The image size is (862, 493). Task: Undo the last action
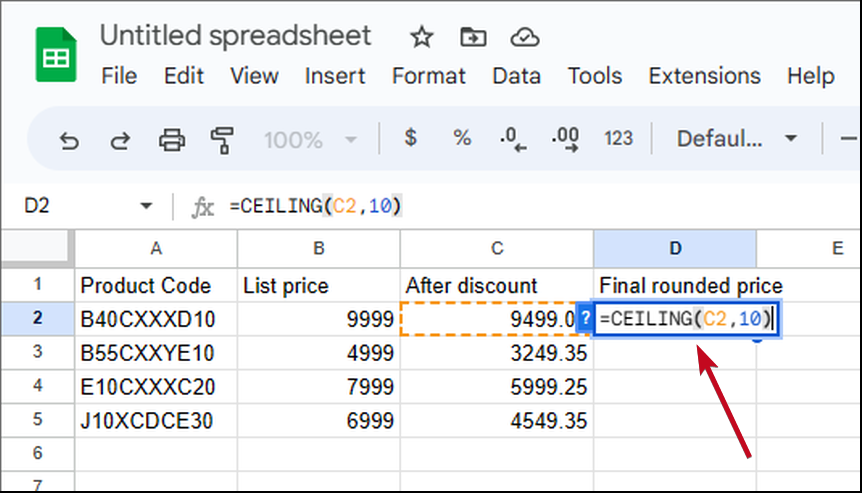click(69, 140)
